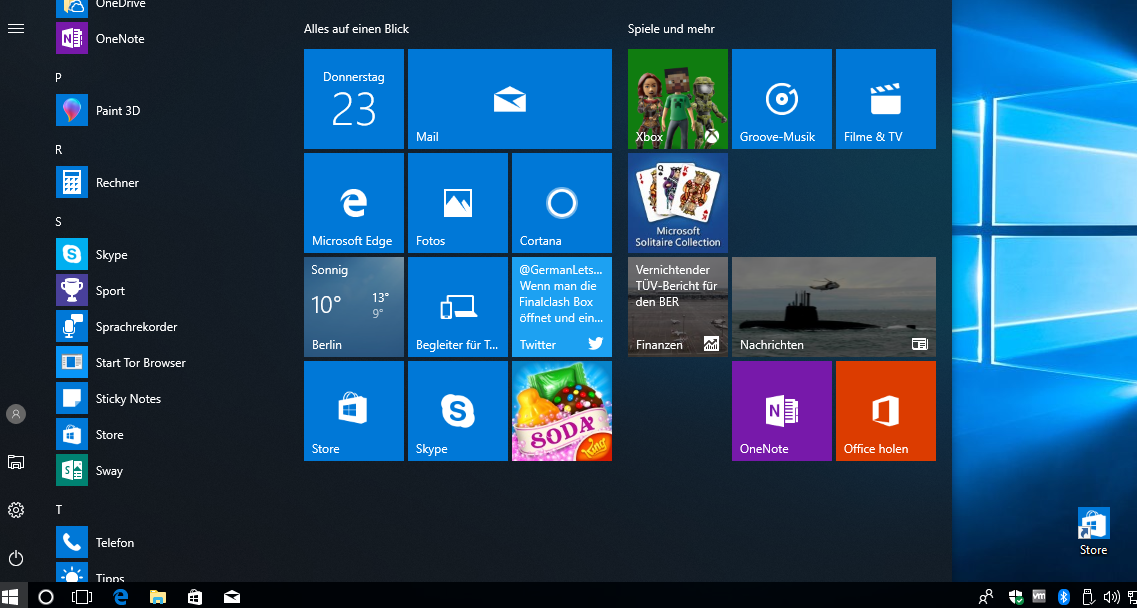Open Settings gear in Start sidebar
Screen dimensions: 1137x608
point(16,510)
